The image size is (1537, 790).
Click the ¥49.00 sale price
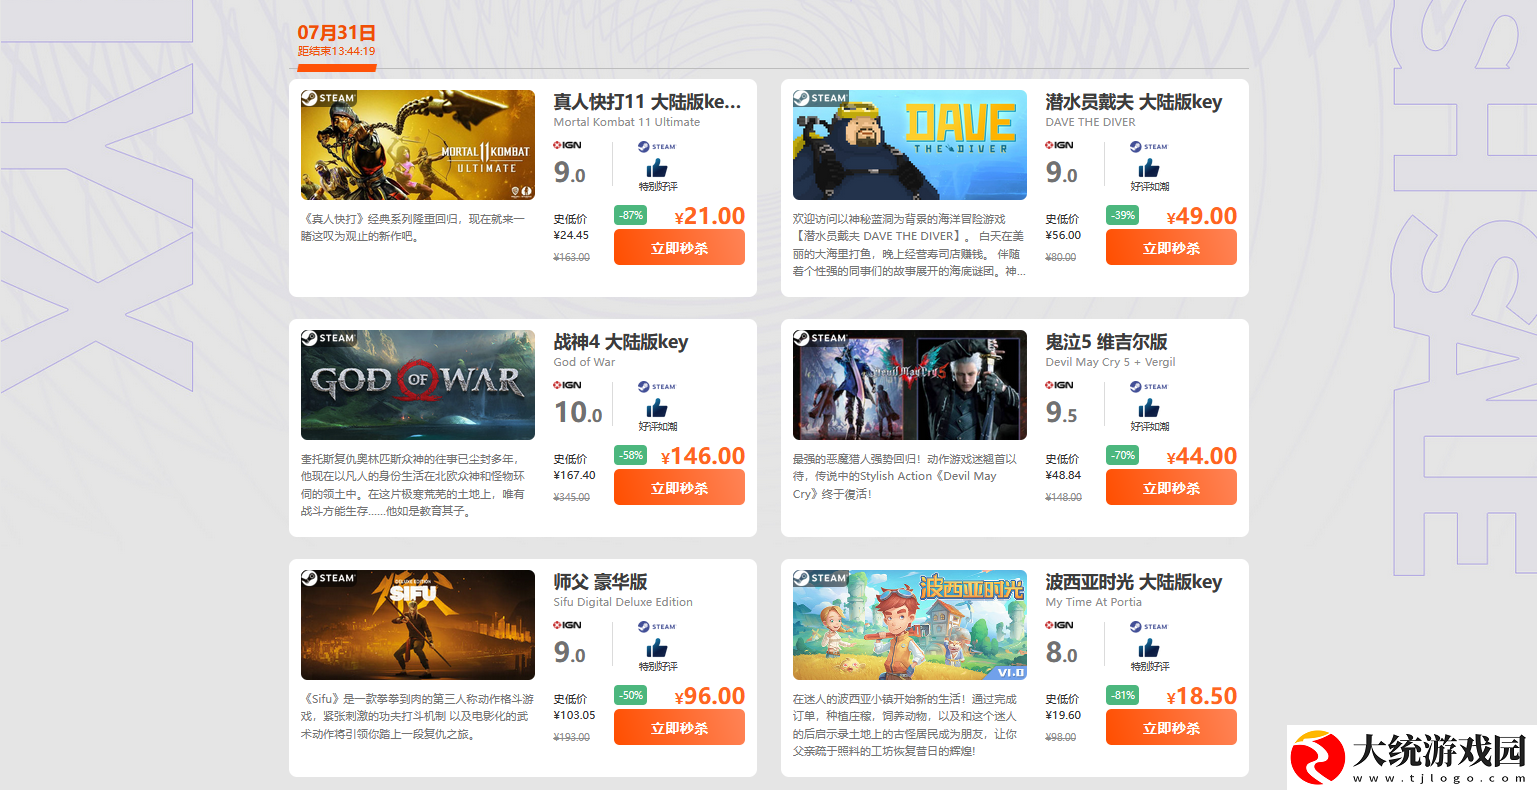(x=1202, y=216)
